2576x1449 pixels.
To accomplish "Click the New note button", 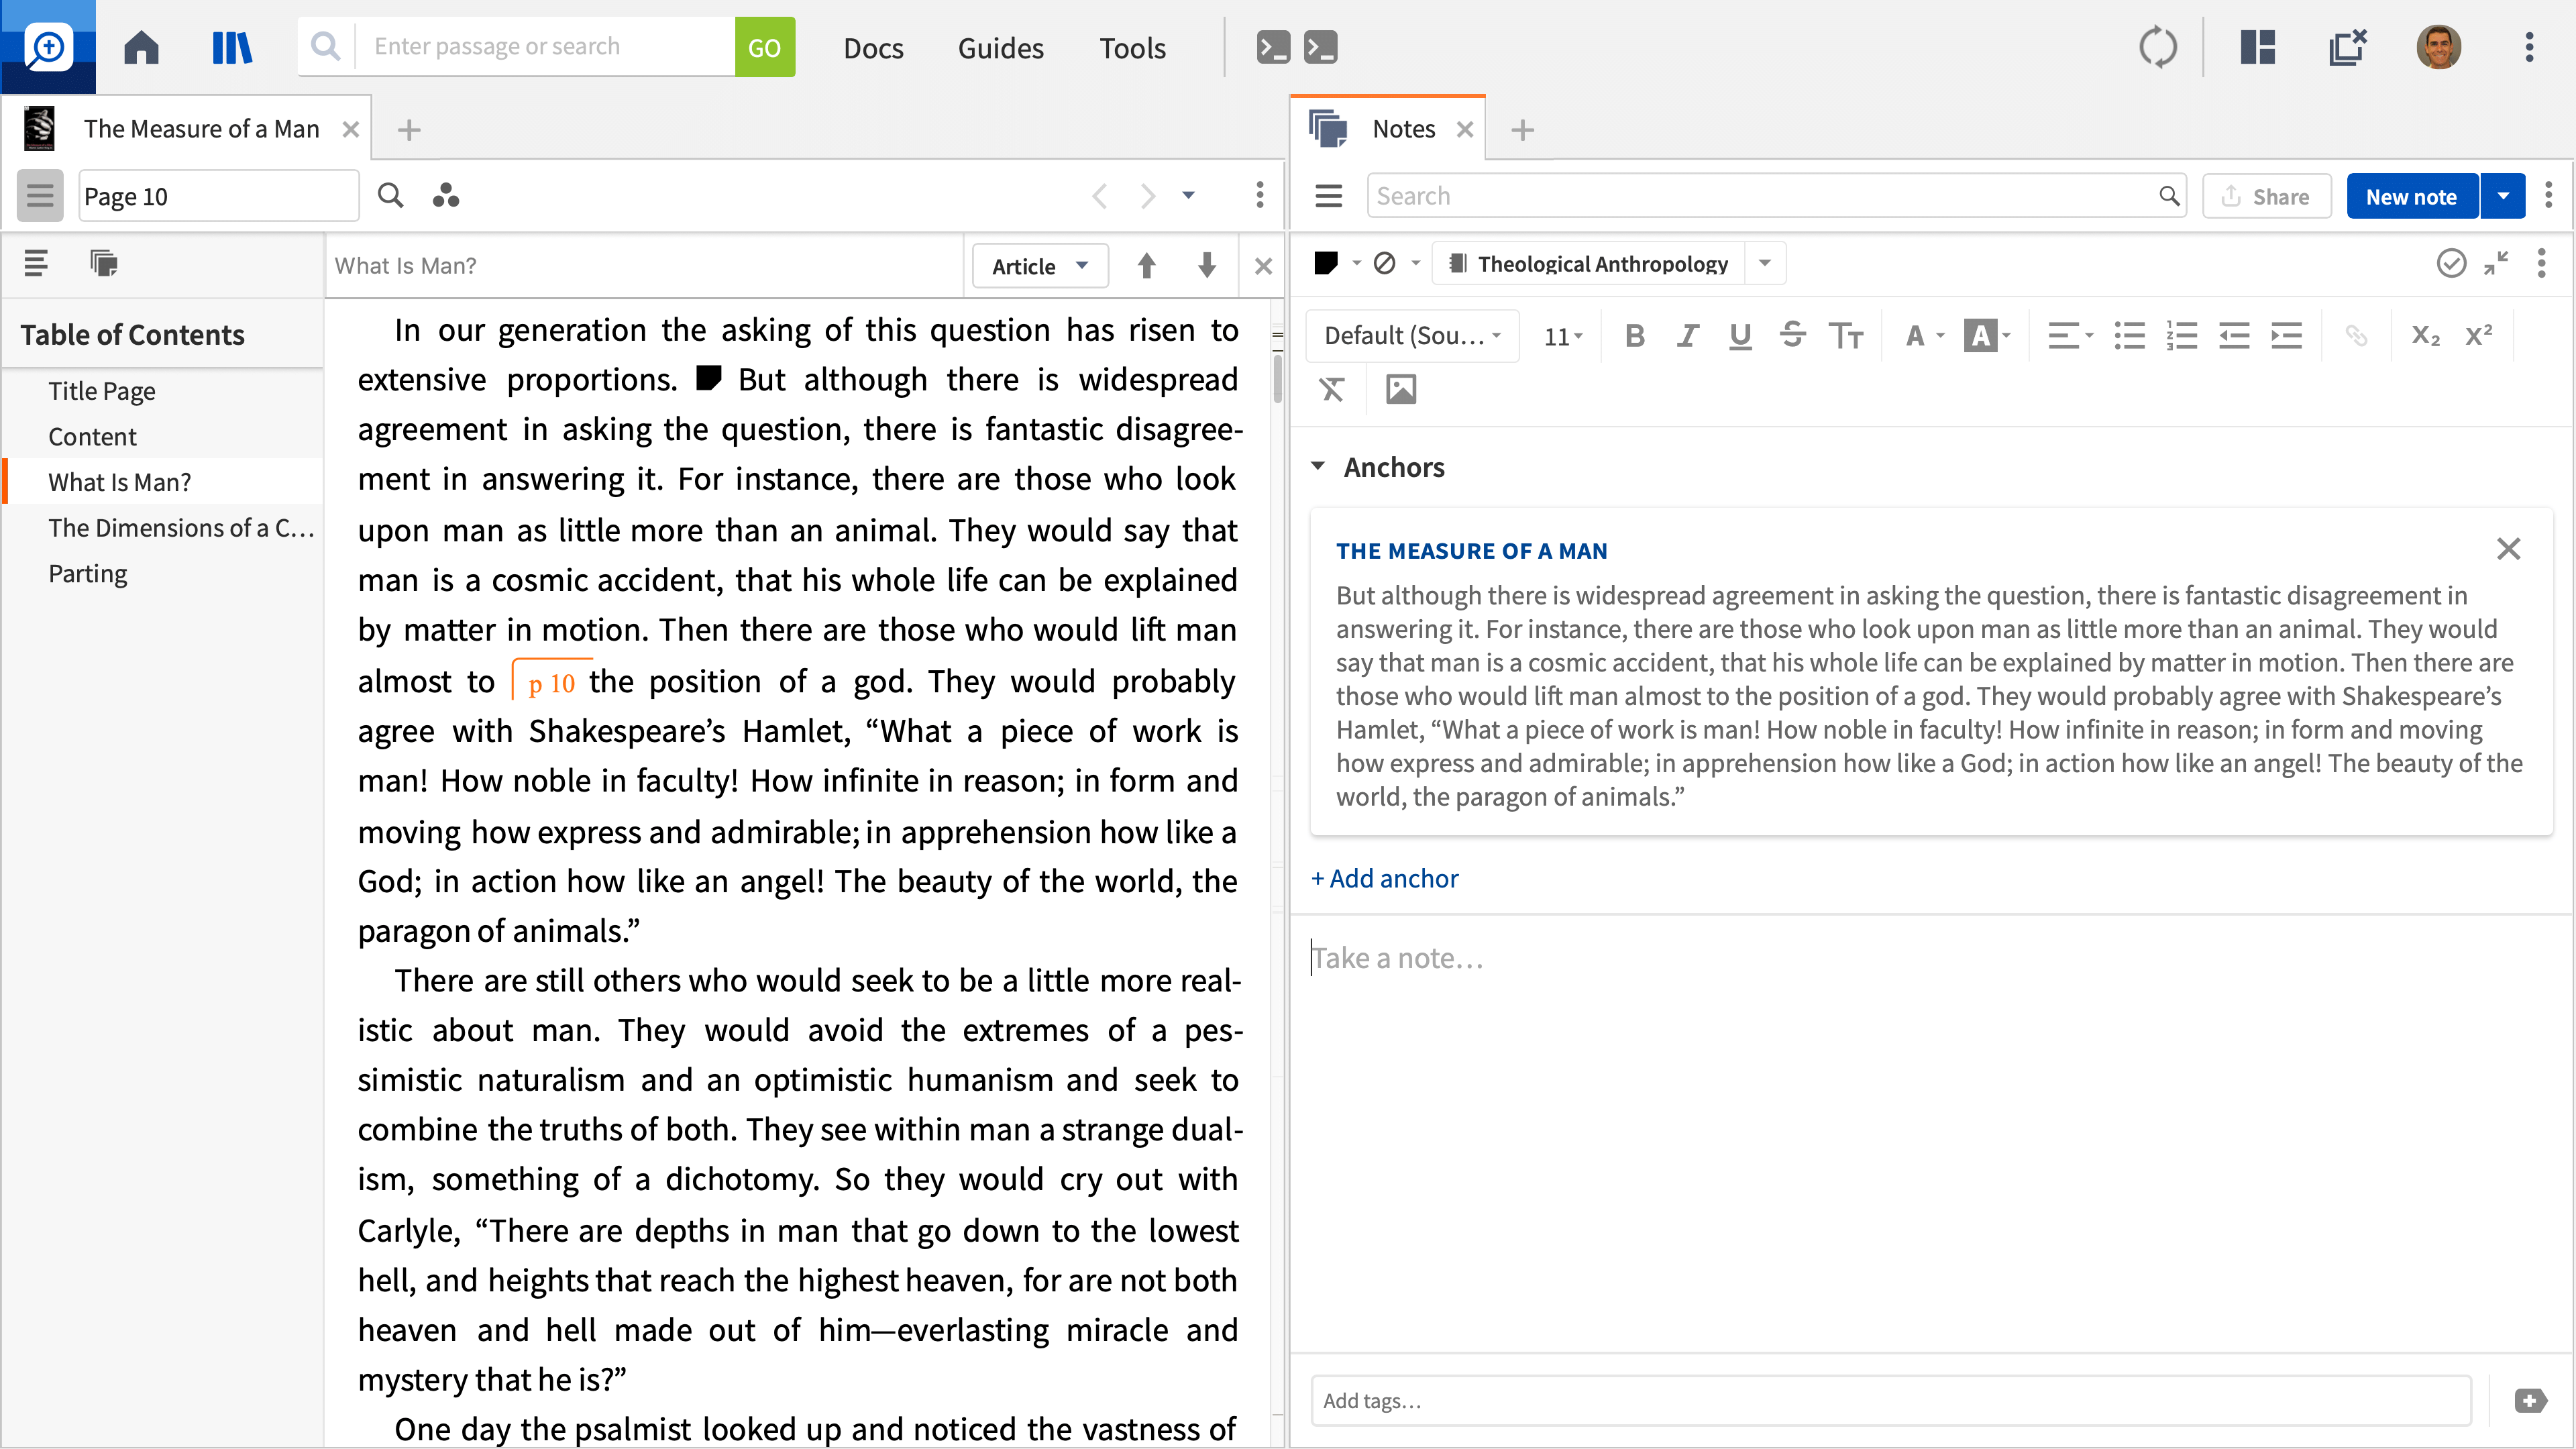I will pyautogui.click(x=2411, y=196).
